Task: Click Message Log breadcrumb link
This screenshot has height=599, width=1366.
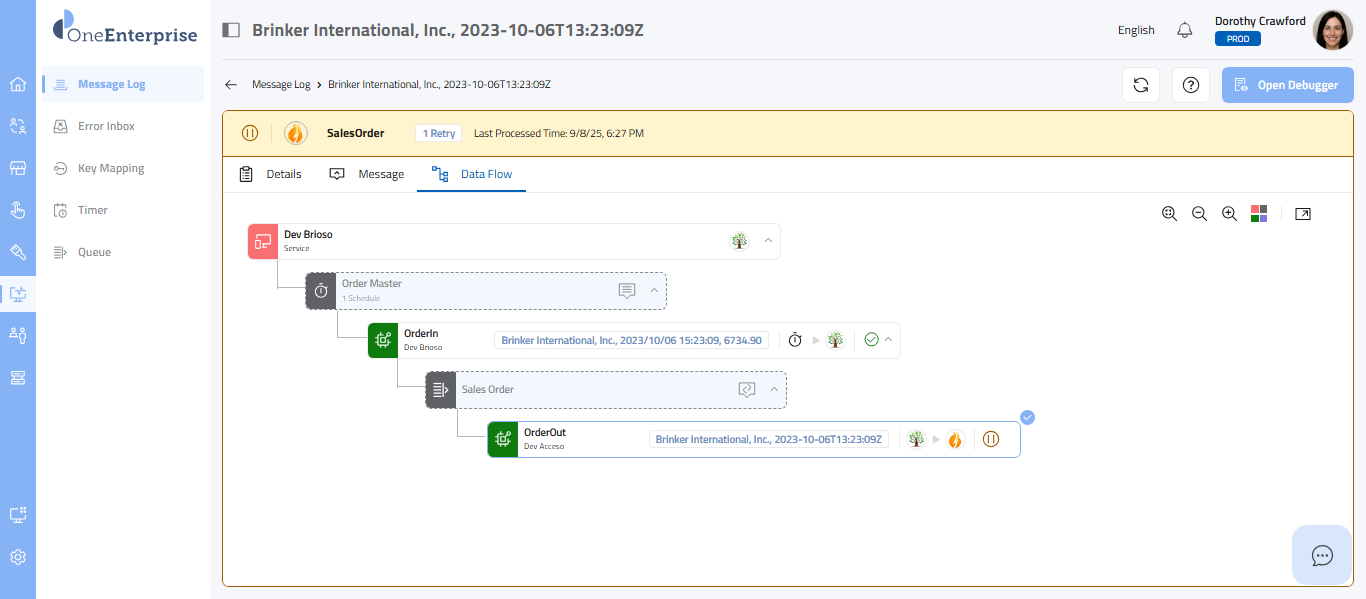Action: tap(281, 85)
